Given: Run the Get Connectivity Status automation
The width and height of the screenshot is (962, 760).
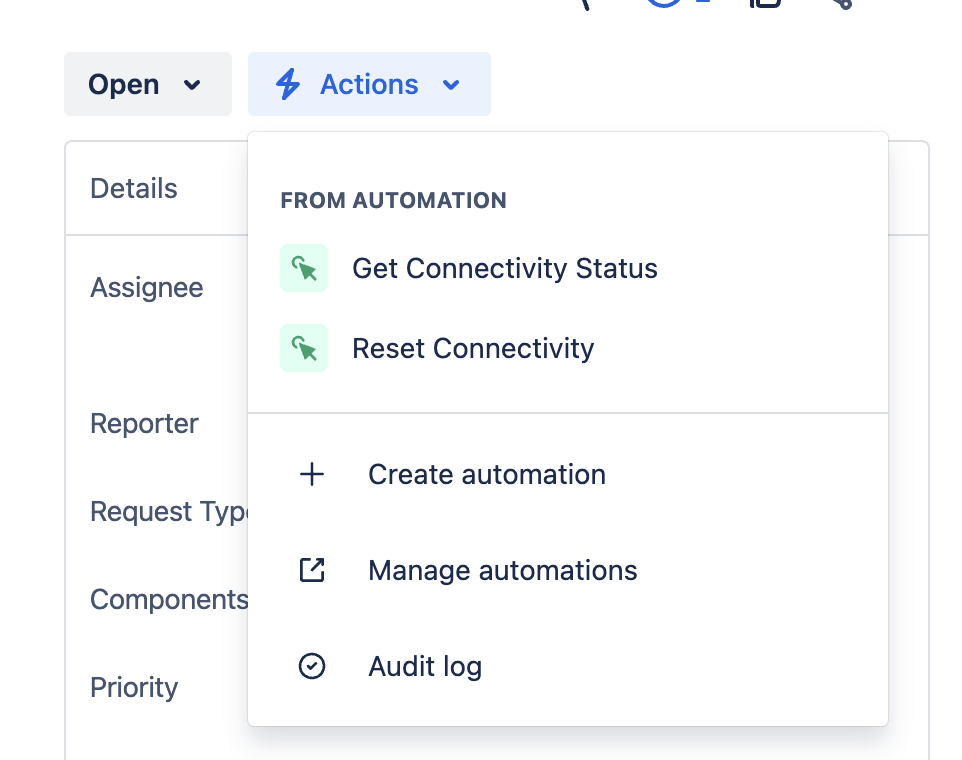Looking at the screenshot, I should pos(504,268).
